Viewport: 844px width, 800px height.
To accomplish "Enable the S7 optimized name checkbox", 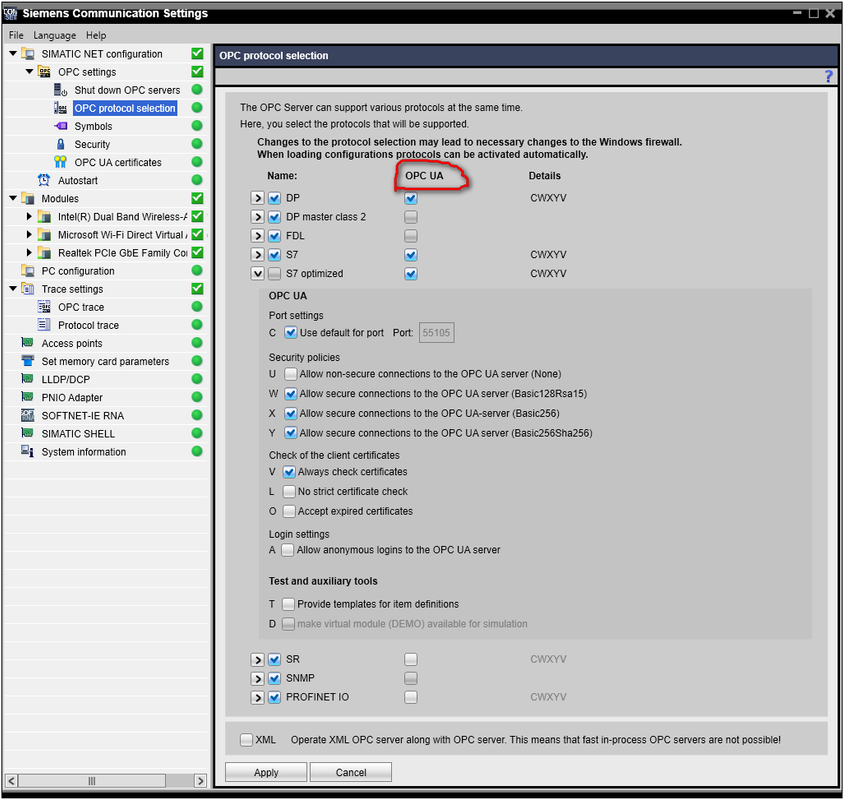I will pyautogui.click(x=275, y=273).
